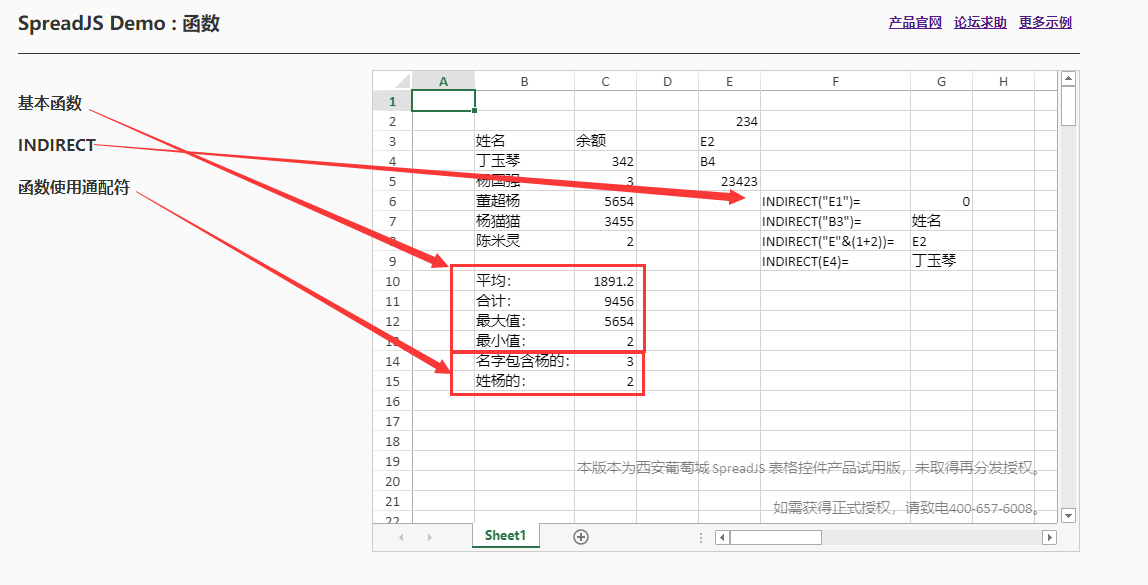Click the 姓名 header cell in column B
Image resolution: width=1148 pixels, height=585 pixels.
[524, 141]
